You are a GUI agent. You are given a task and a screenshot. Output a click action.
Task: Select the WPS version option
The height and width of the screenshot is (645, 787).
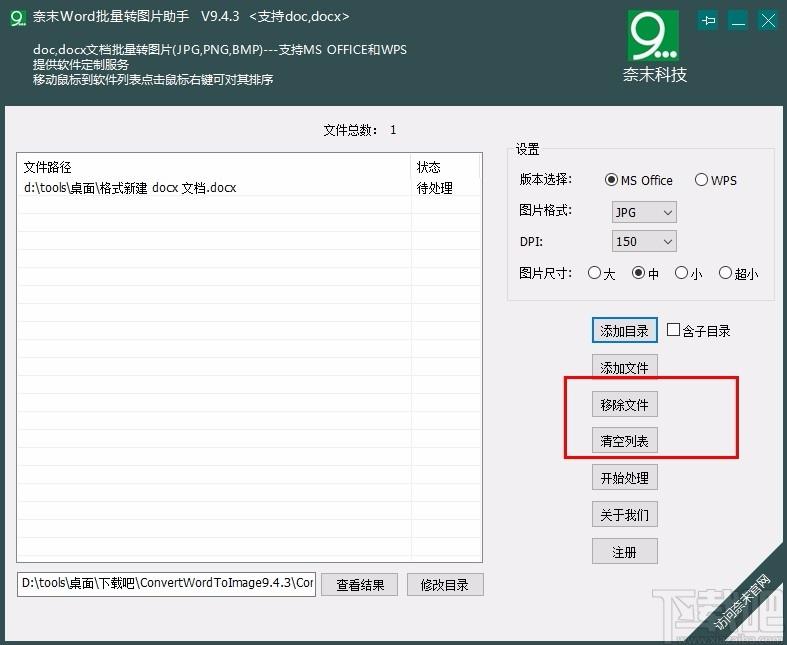pos(702,180)
